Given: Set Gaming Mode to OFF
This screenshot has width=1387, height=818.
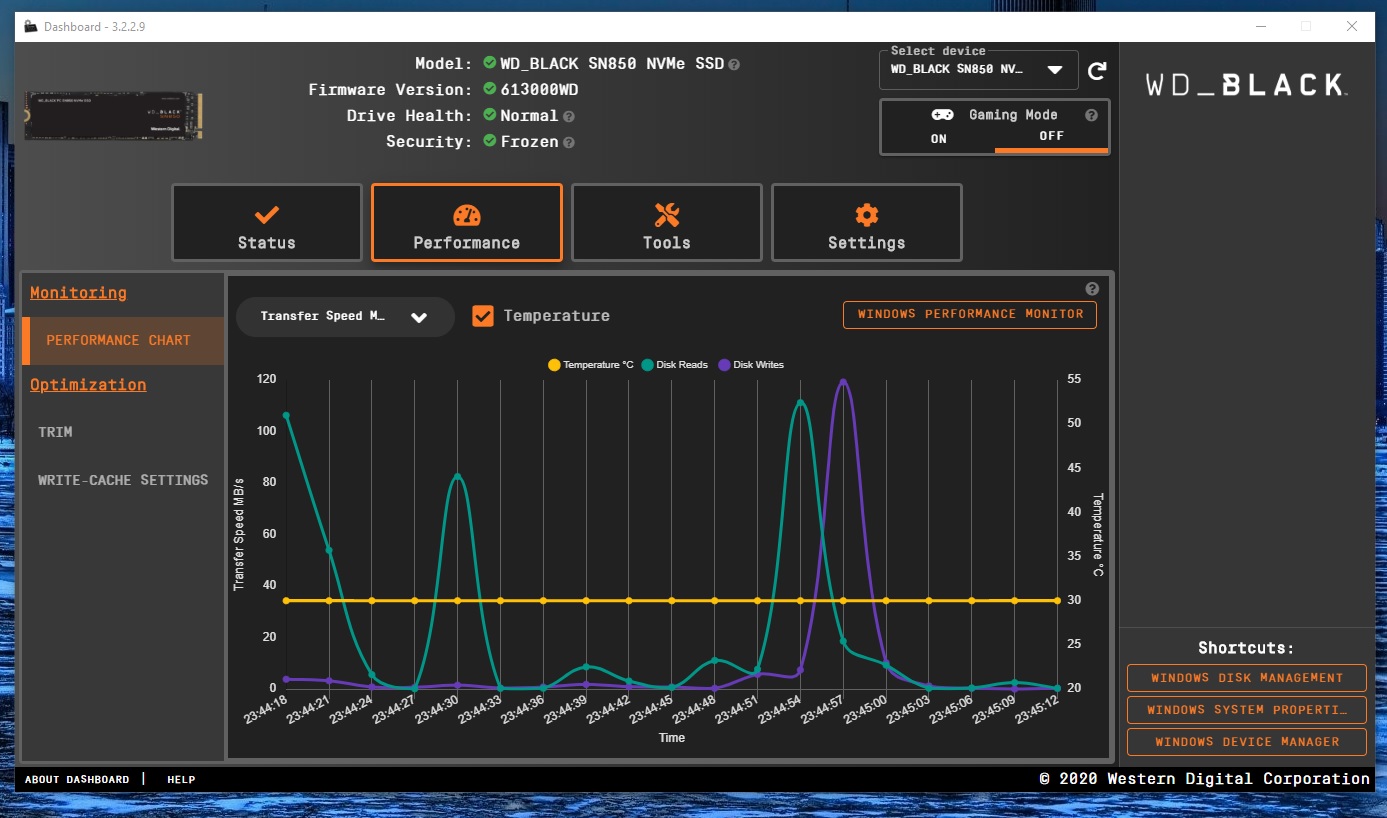Looking at the screenshot, I should (1051, 136).
